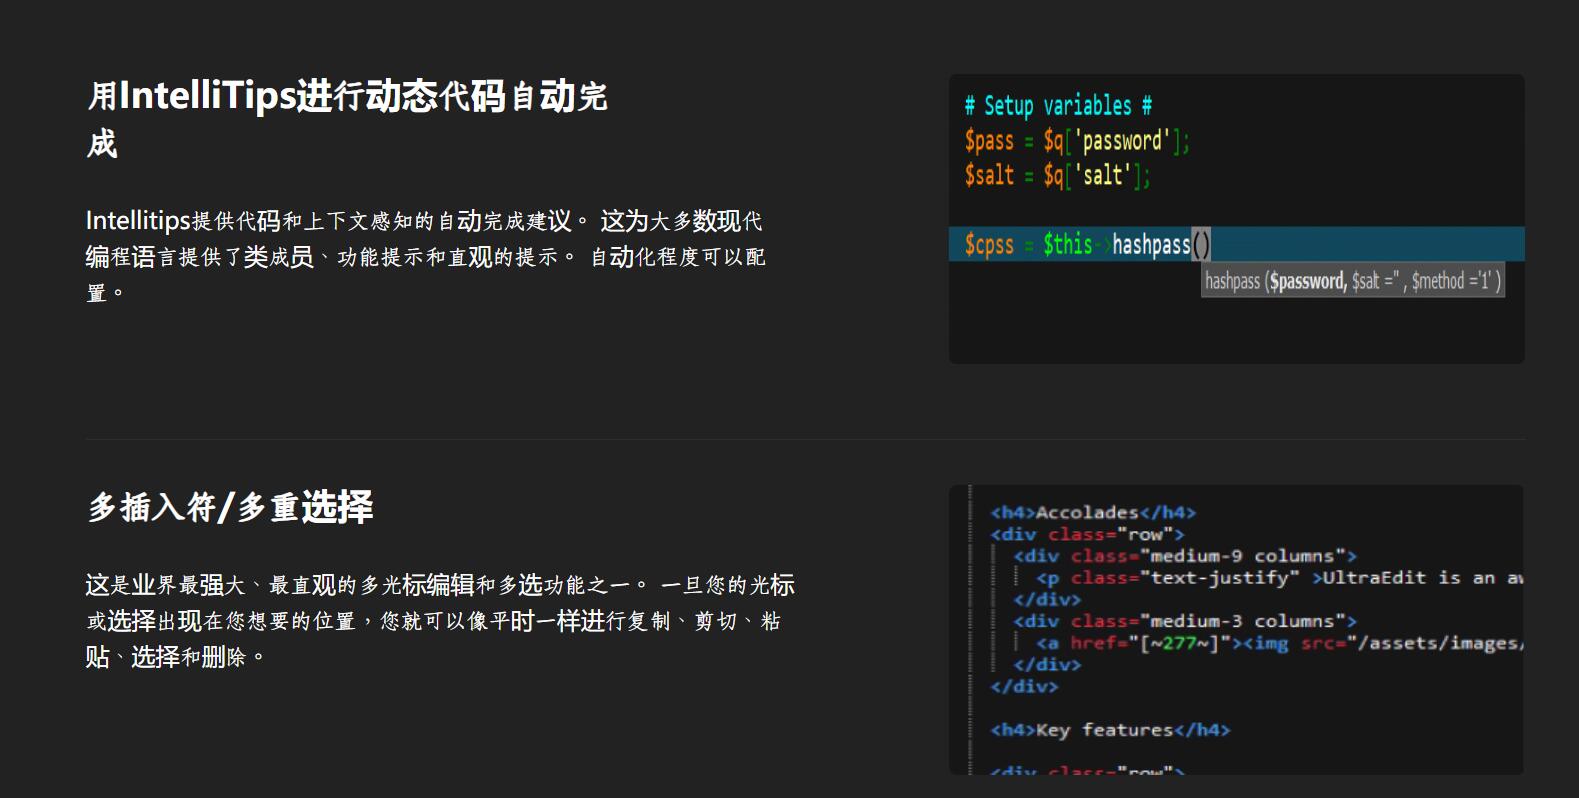Click the '# Setup variables #' code line

(1058, 105)
